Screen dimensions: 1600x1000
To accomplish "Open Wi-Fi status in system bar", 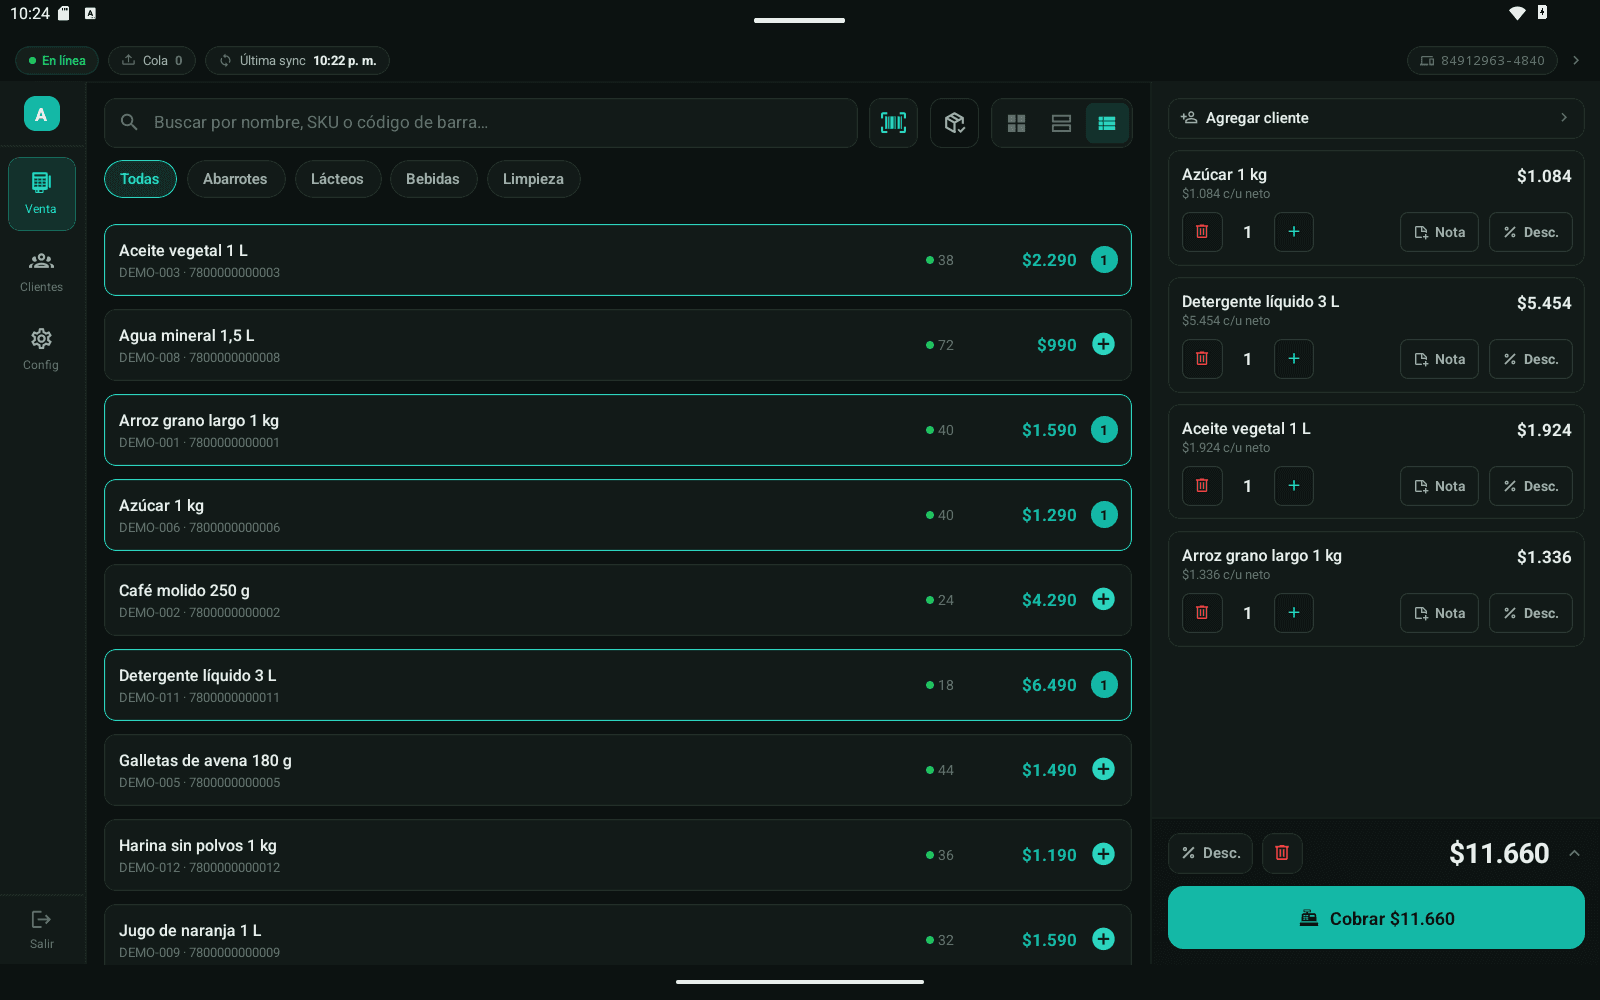I will (1517, 13).
